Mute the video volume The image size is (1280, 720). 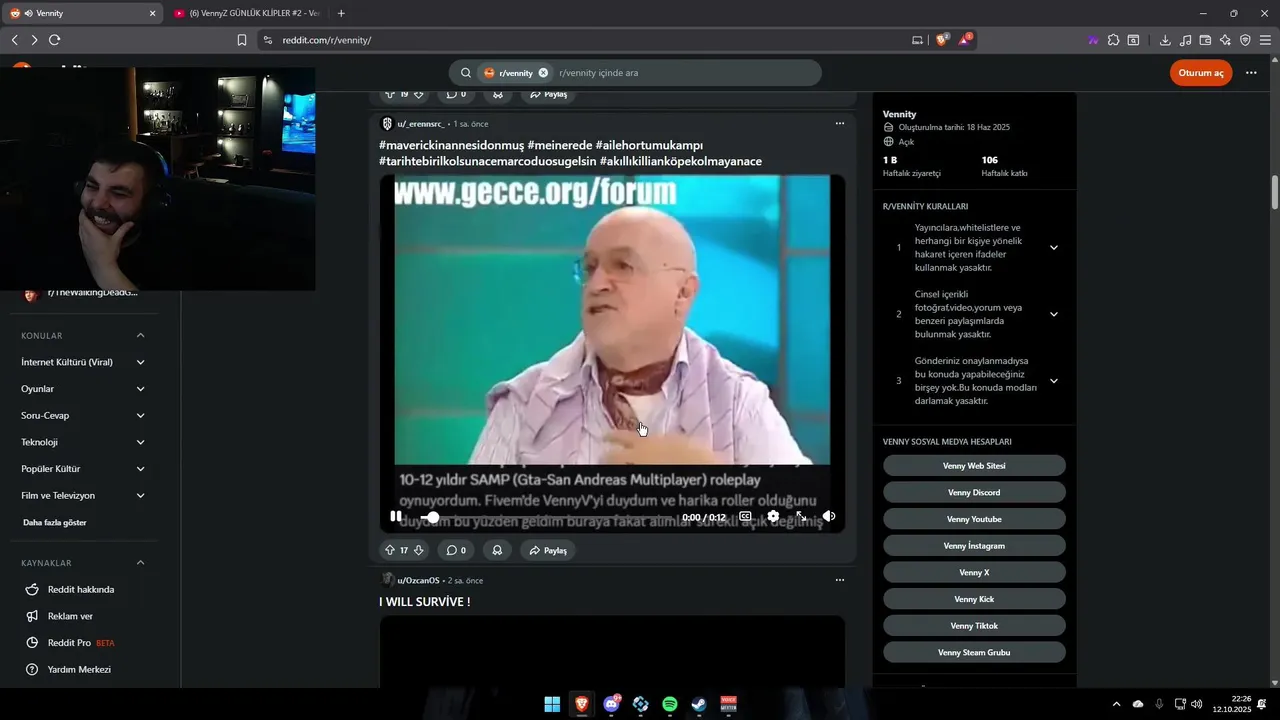(x=829, y=517)
